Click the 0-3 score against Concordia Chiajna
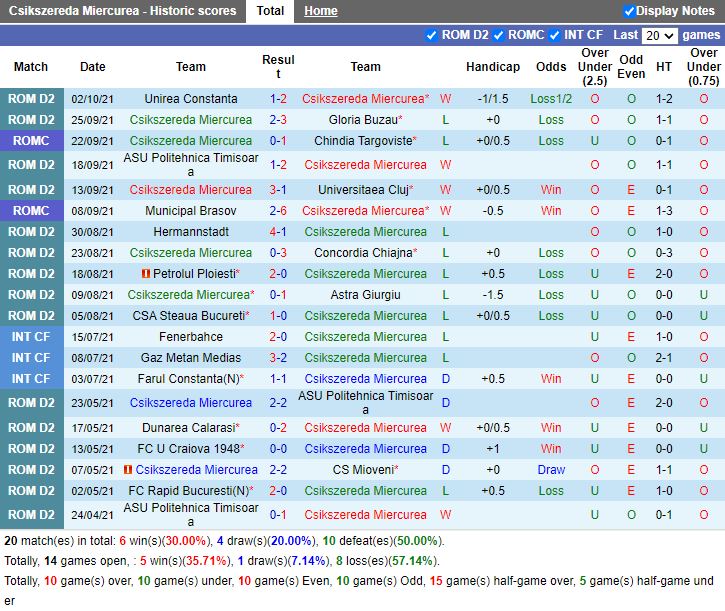 278,253
